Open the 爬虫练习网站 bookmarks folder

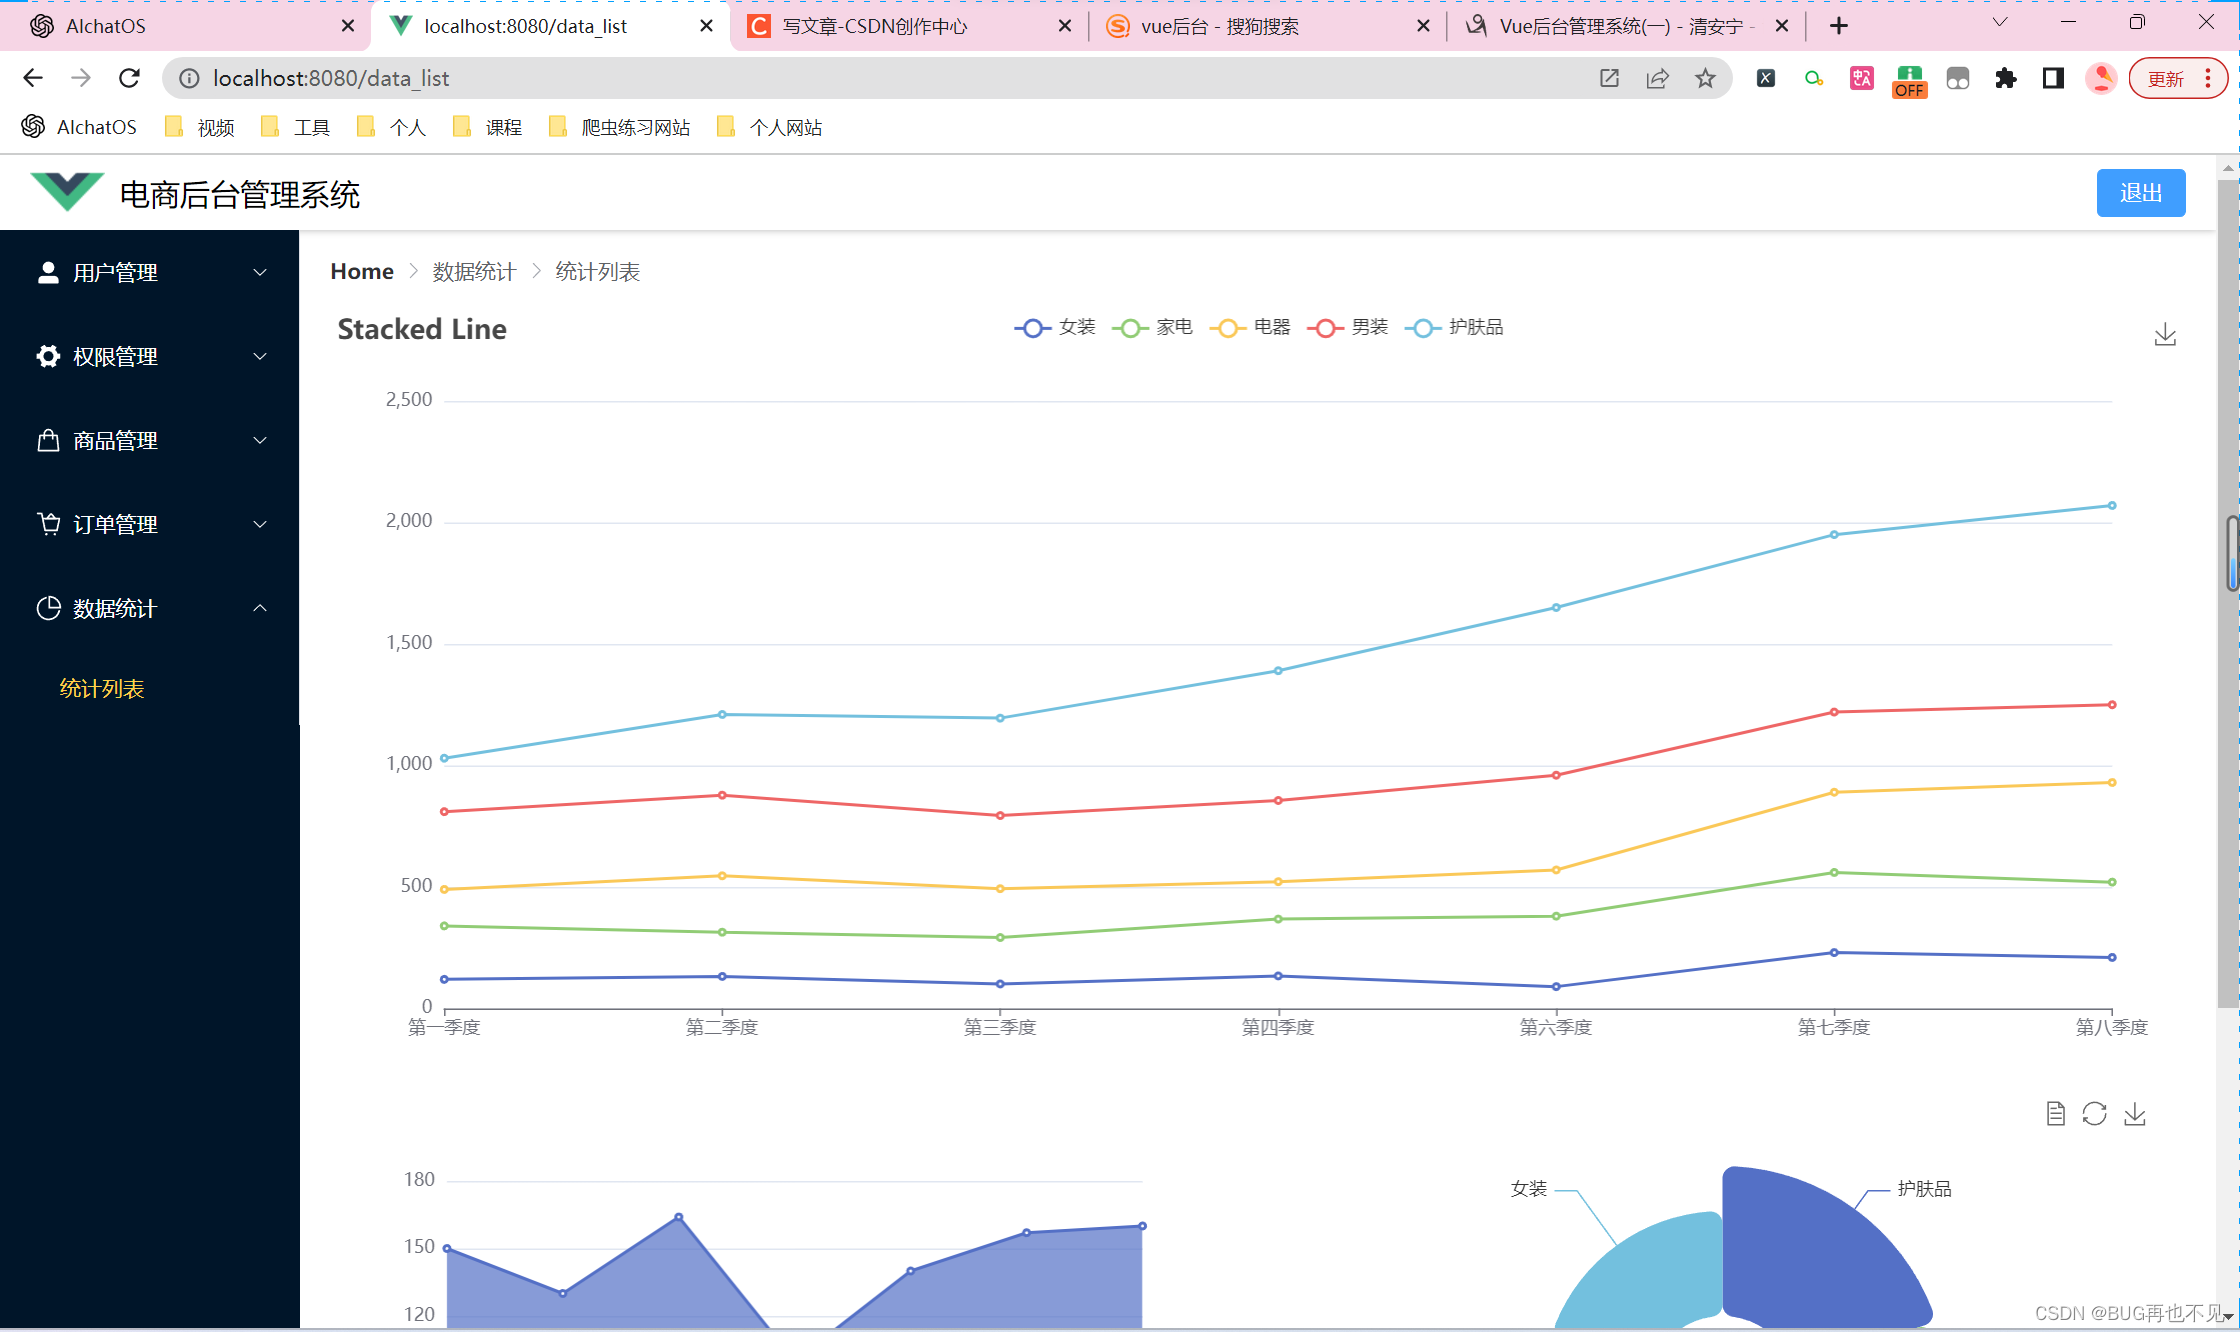coord(620,127)
